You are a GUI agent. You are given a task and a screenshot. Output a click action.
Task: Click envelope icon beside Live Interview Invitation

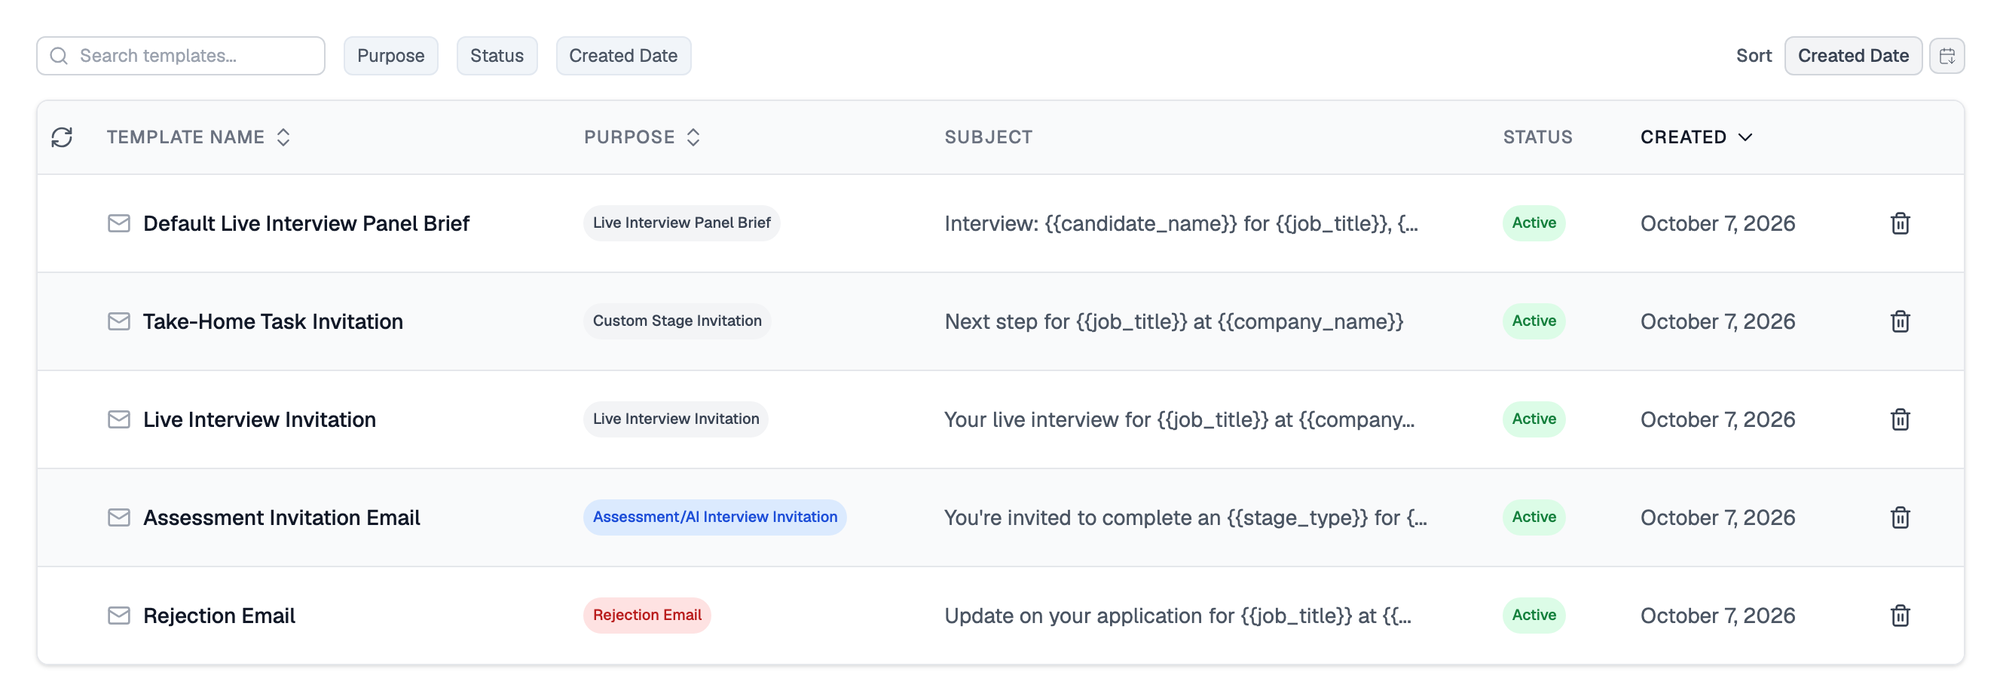(119, 419)
